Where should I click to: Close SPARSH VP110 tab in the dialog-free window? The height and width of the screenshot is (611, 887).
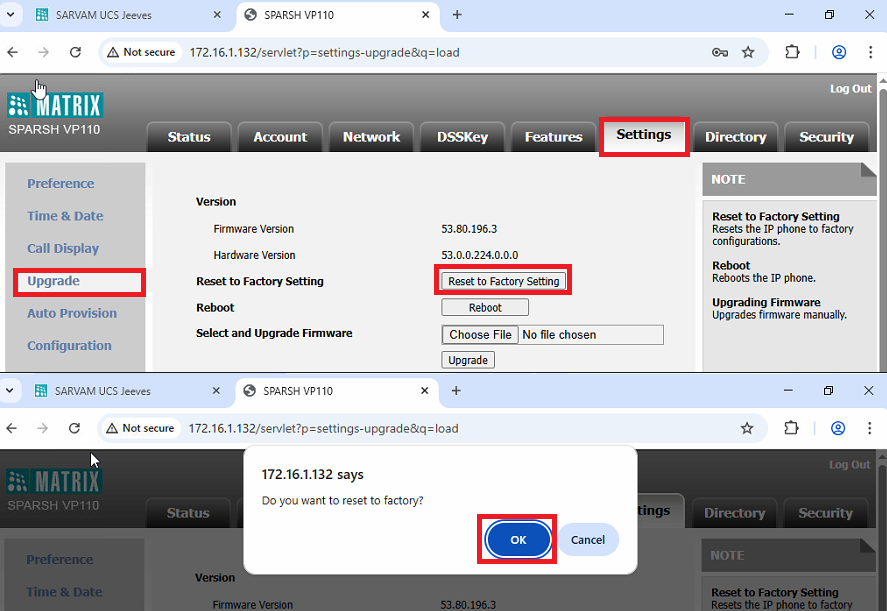[x=426, y=15]
